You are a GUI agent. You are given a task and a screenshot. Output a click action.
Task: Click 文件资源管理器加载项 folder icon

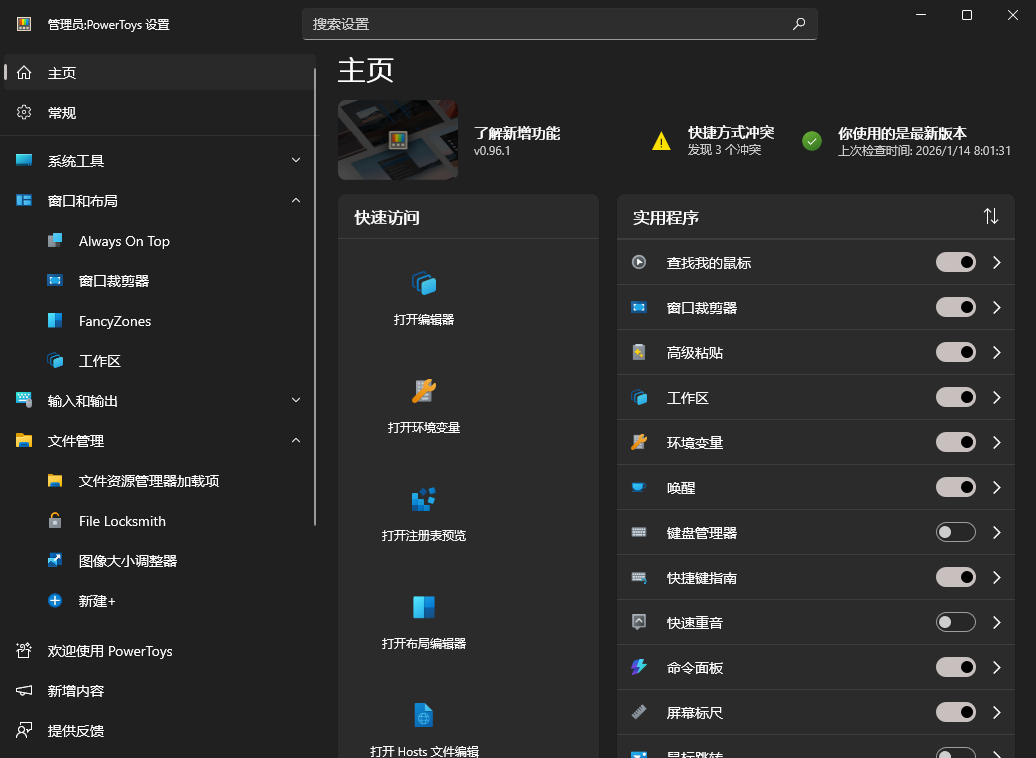55,480
